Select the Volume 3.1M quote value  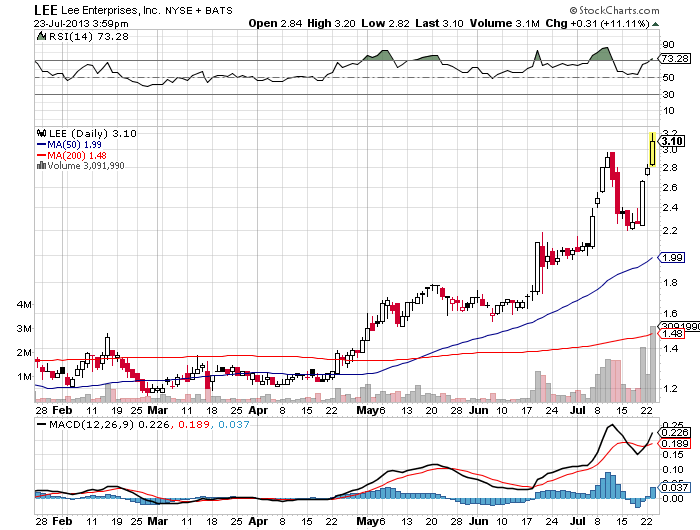[x=504, y=23]
